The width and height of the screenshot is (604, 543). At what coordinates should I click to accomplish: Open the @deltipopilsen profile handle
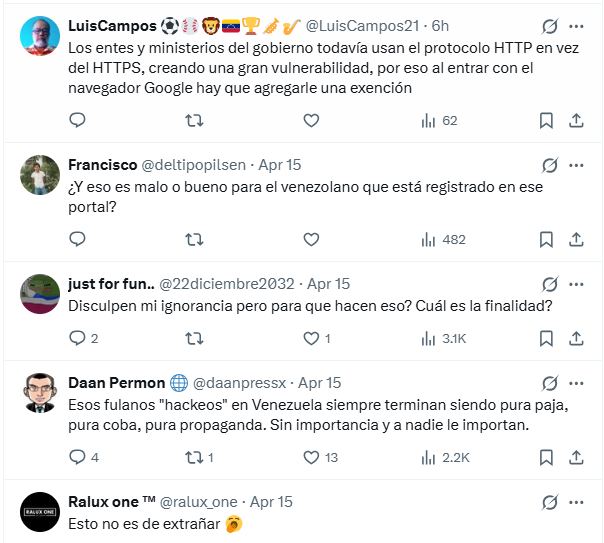click(x=198, y=165)
